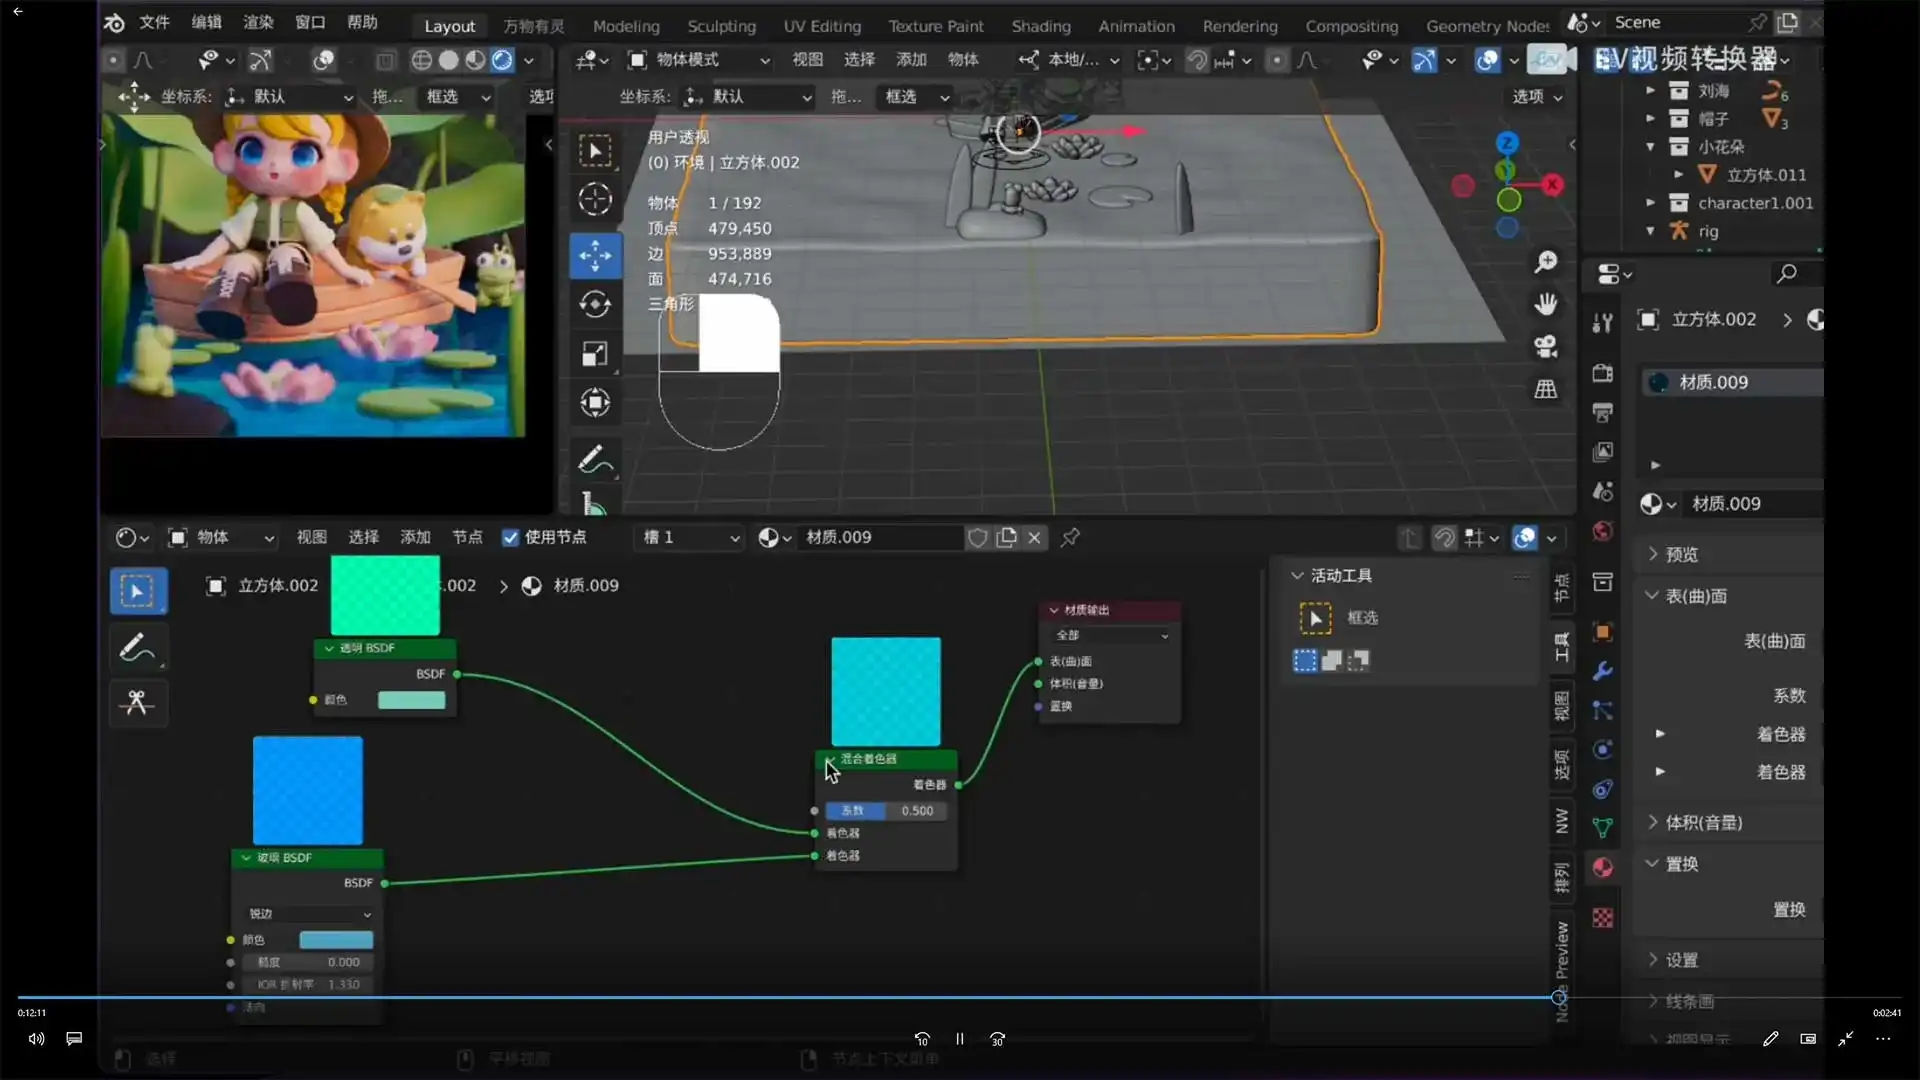Expand the 体积(音量) panel

[x=1703, y=822]
